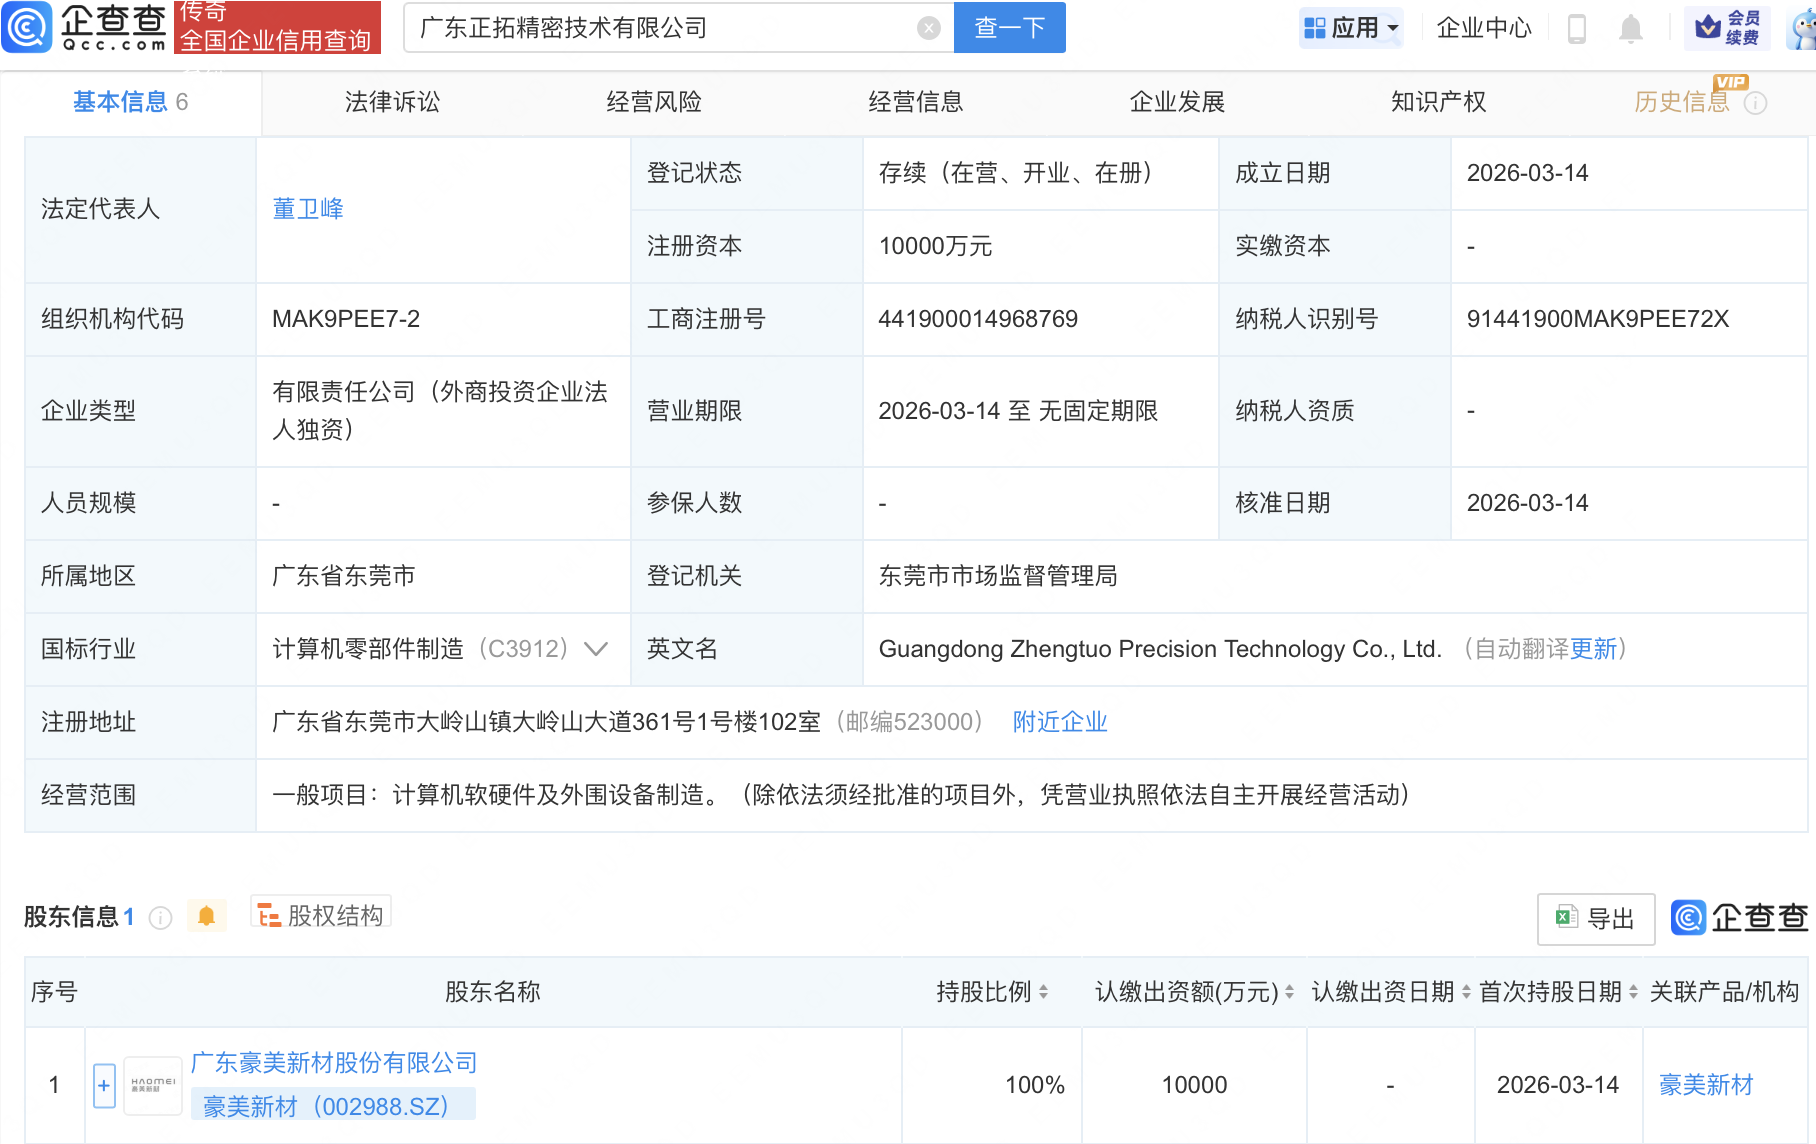Toggle sorting on the 持股比例 column

pos(1043,992)
